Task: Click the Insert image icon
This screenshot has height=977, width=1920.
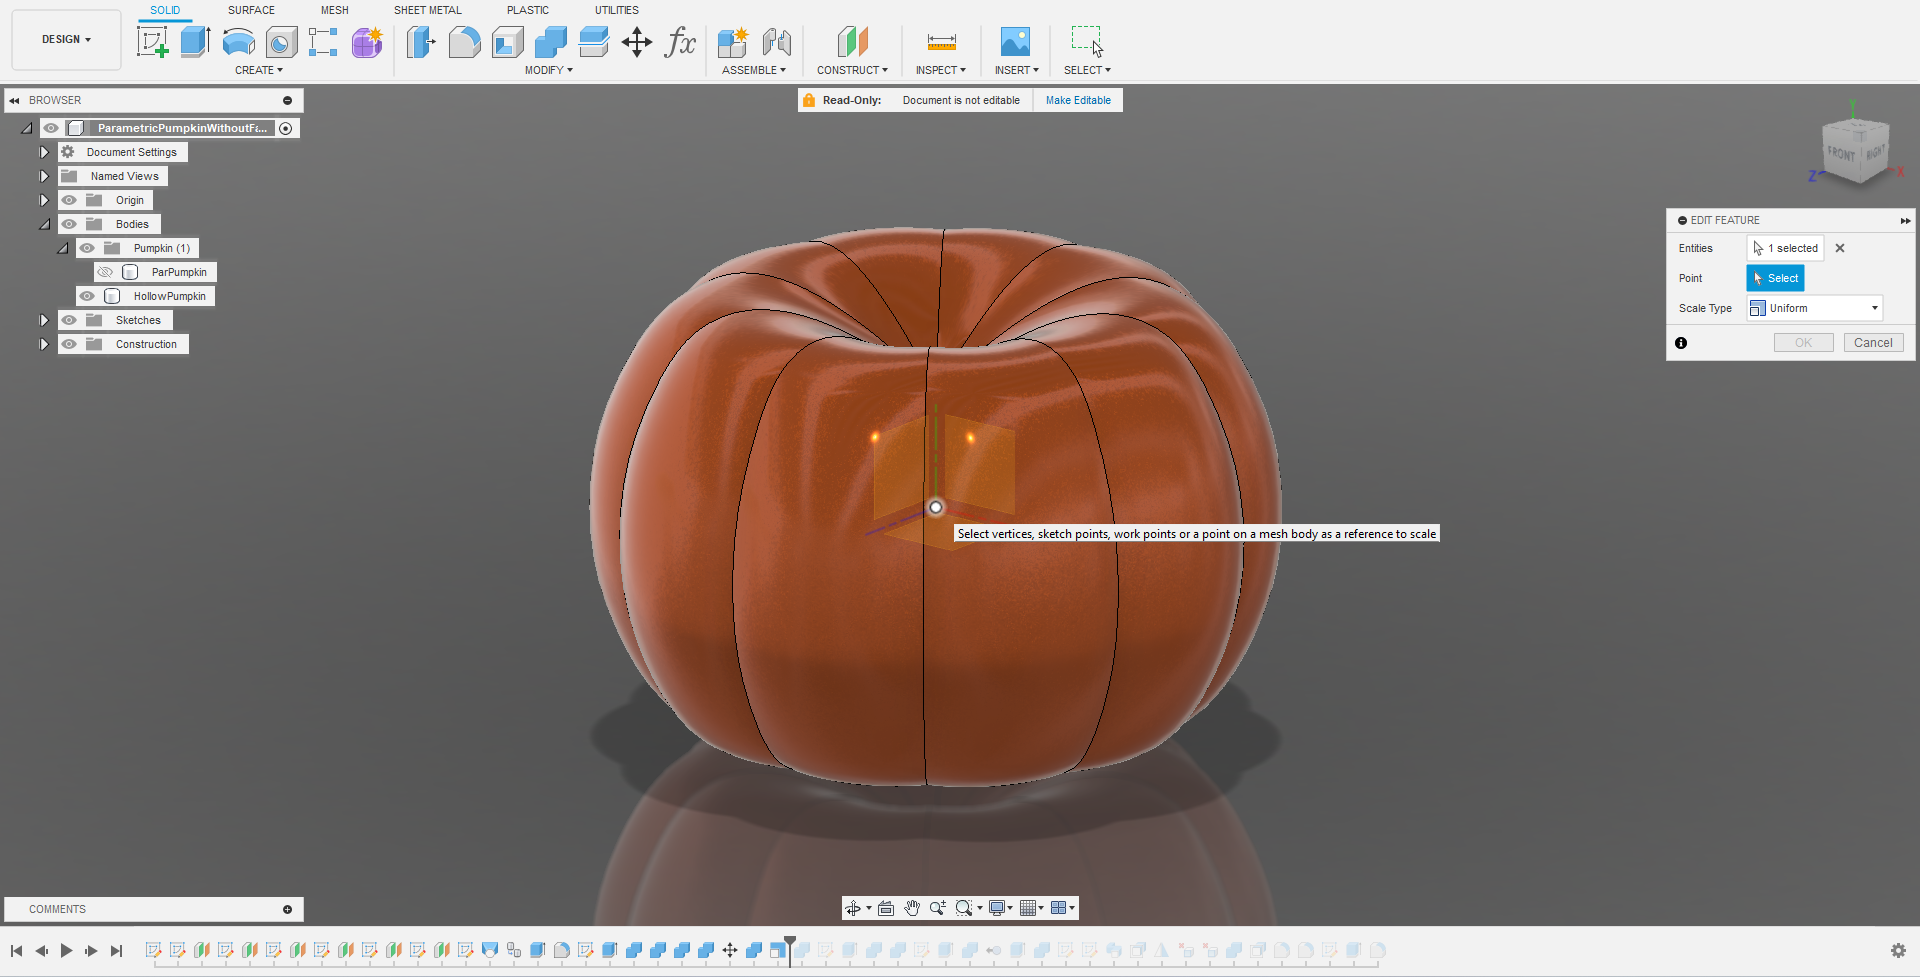Action: tap(1015, 42)
